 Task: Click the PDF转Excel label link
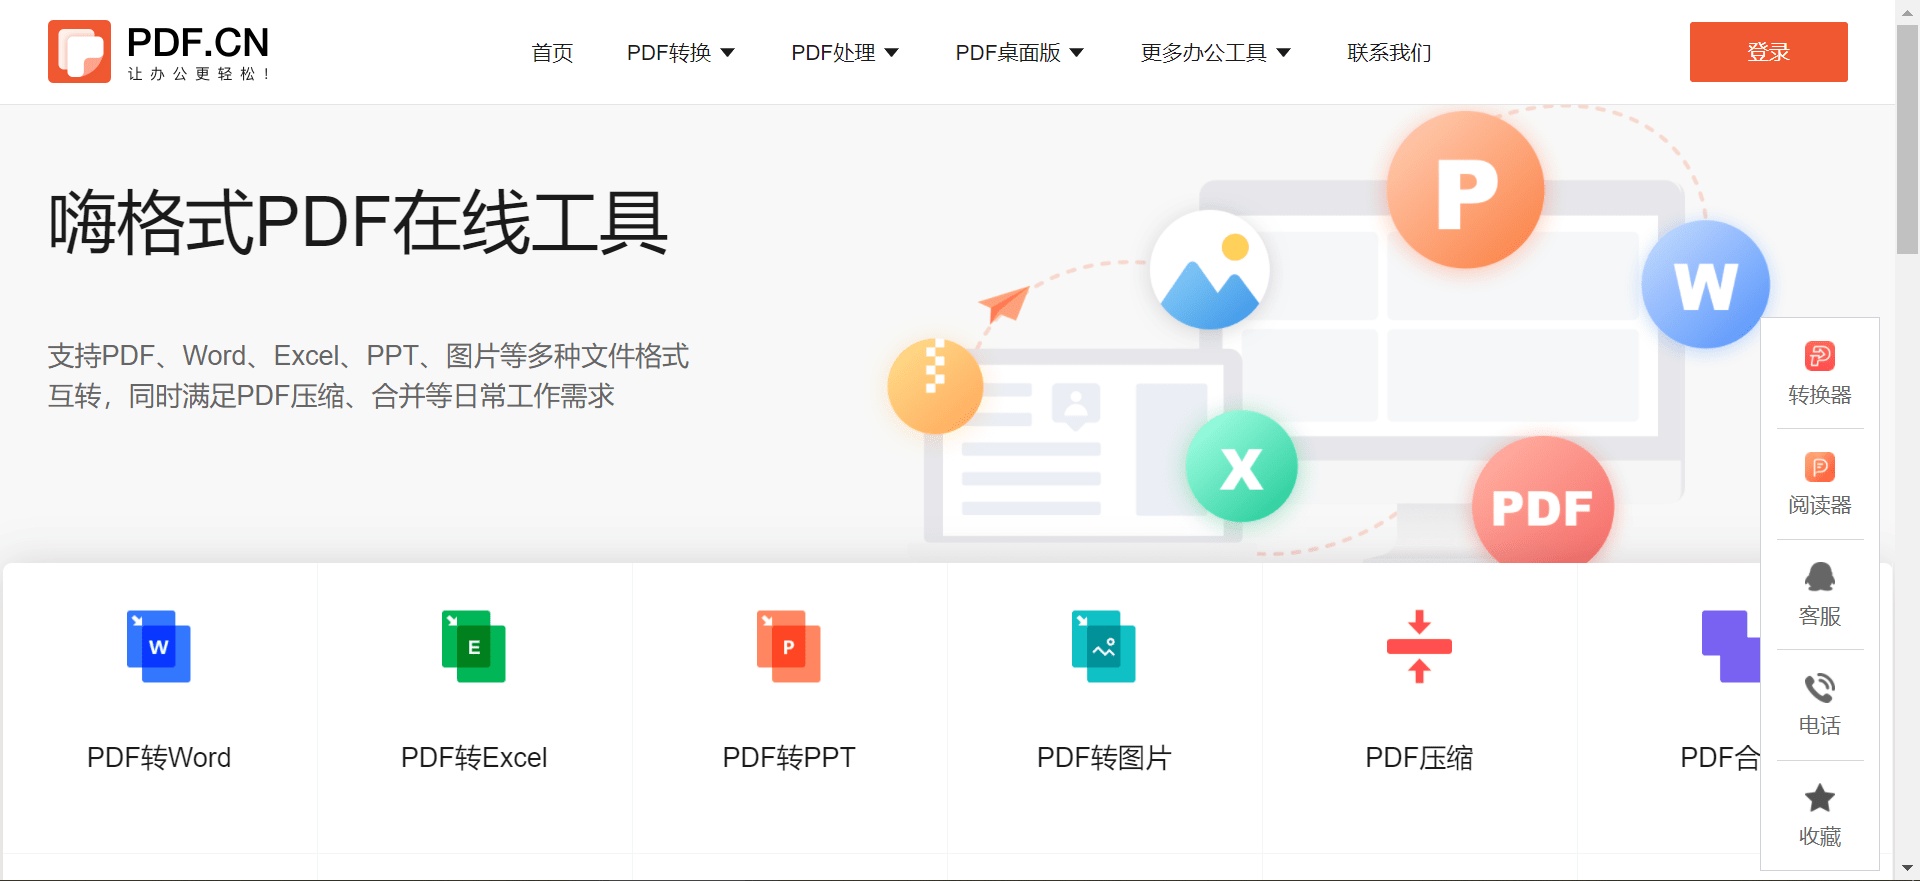[x=474, y=758]
